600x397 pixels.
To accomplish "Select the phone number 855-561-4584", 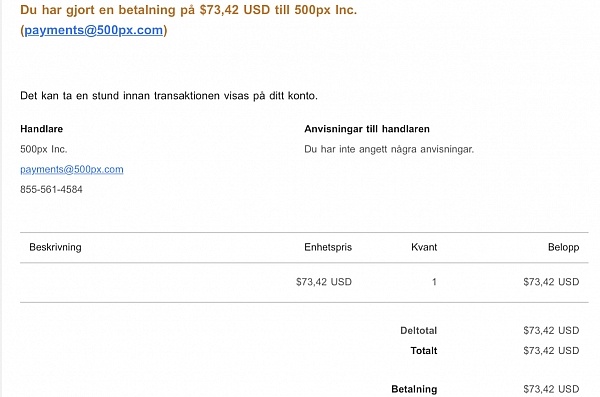I will tap(51, 190).
